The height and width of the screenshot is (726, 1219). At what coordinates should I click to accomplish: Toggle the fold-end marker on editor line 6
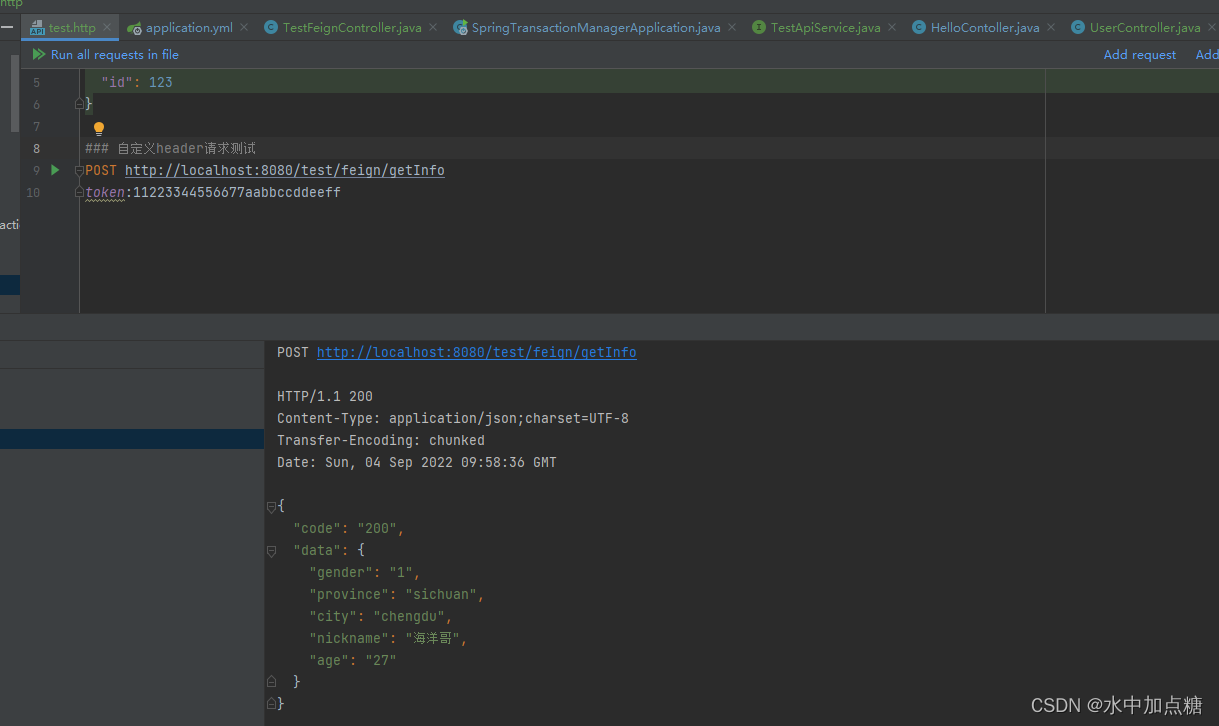80,104
